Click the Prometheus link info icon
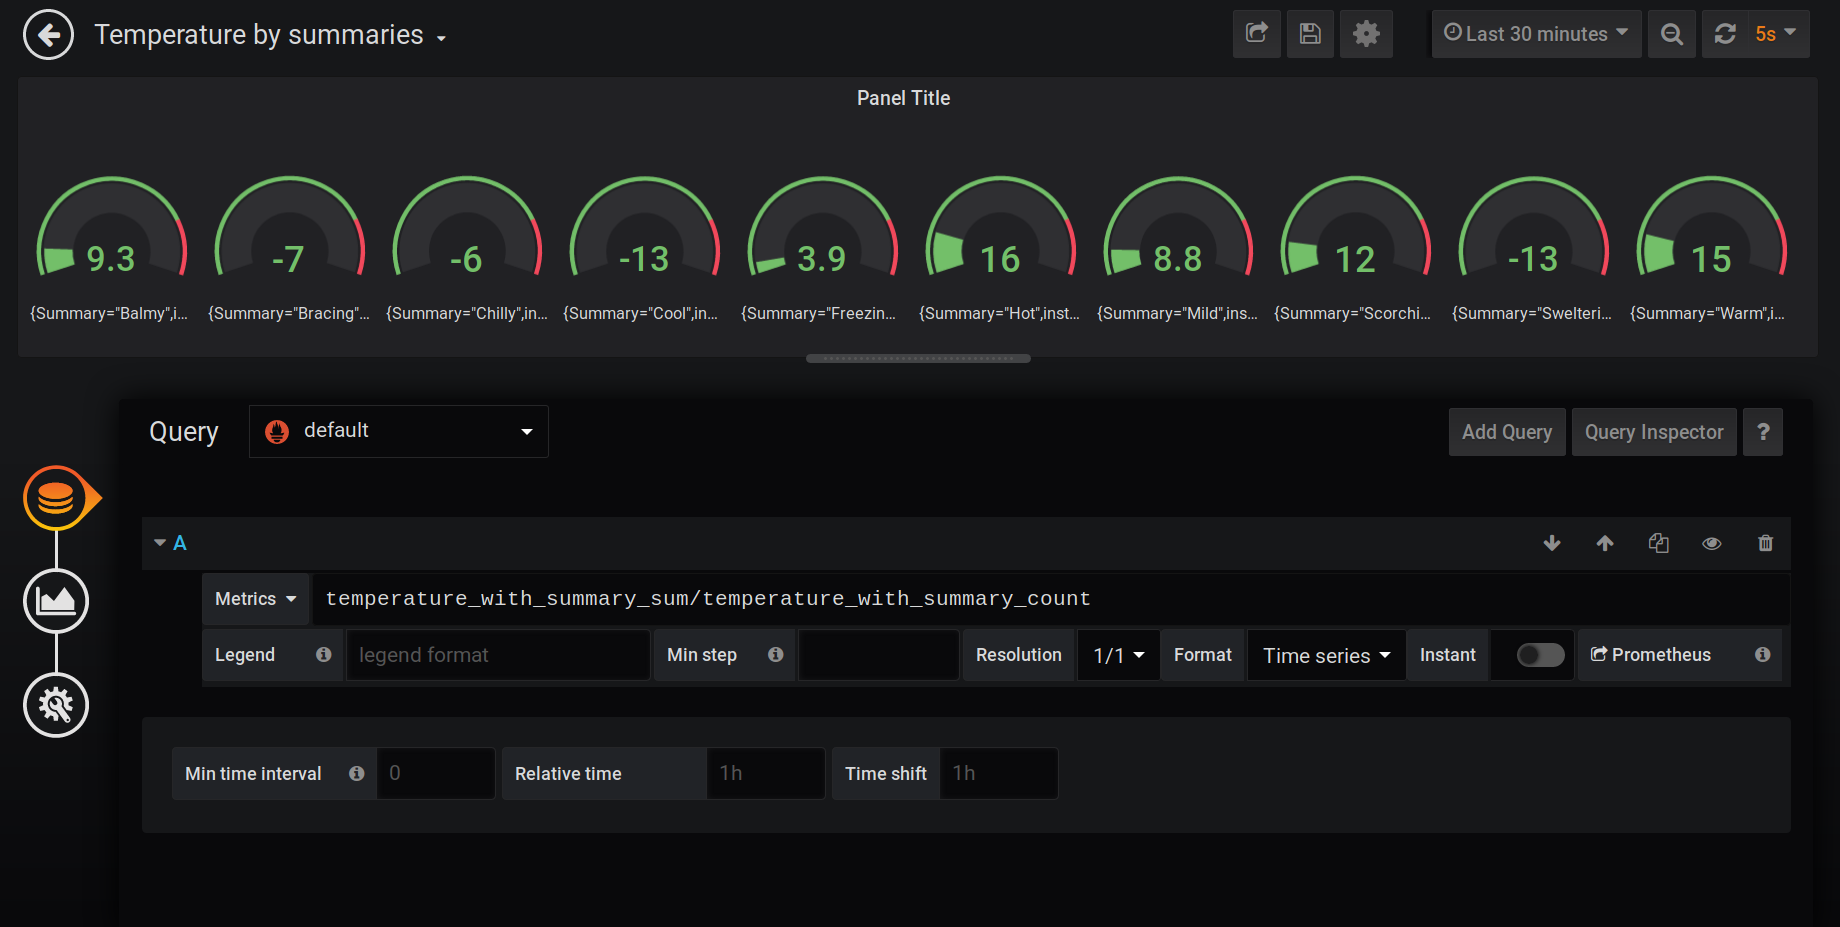1840x927 pixels. 1762,654
